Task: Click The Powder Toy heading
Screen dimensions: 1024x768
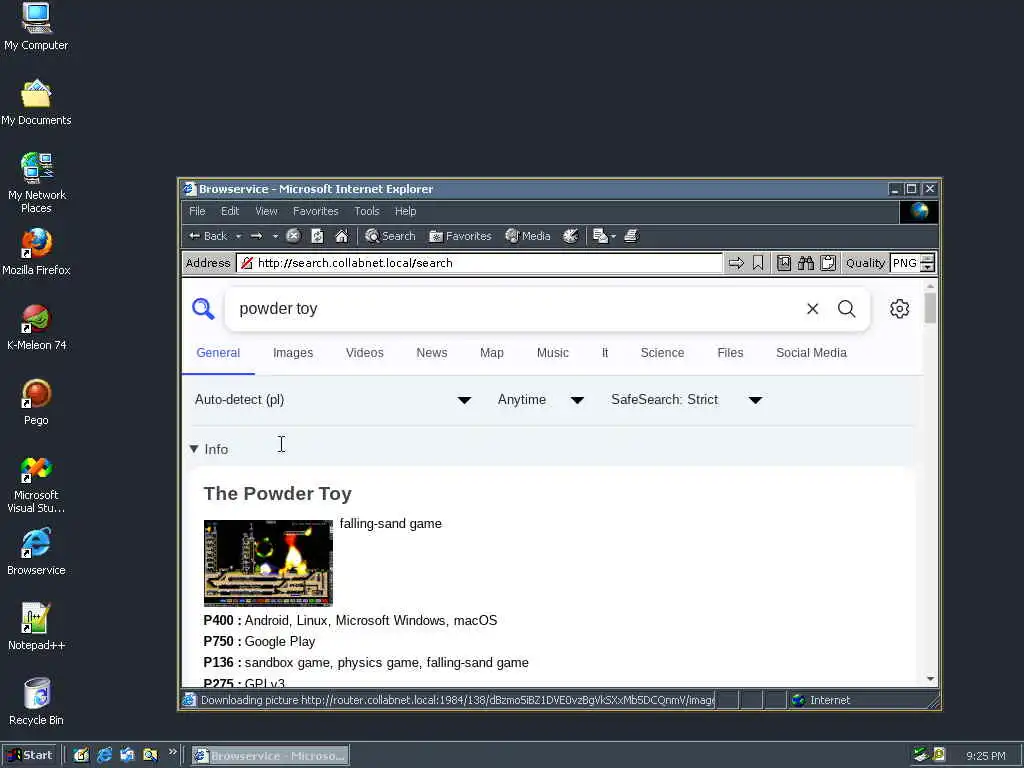Action: tap(278, 494)
